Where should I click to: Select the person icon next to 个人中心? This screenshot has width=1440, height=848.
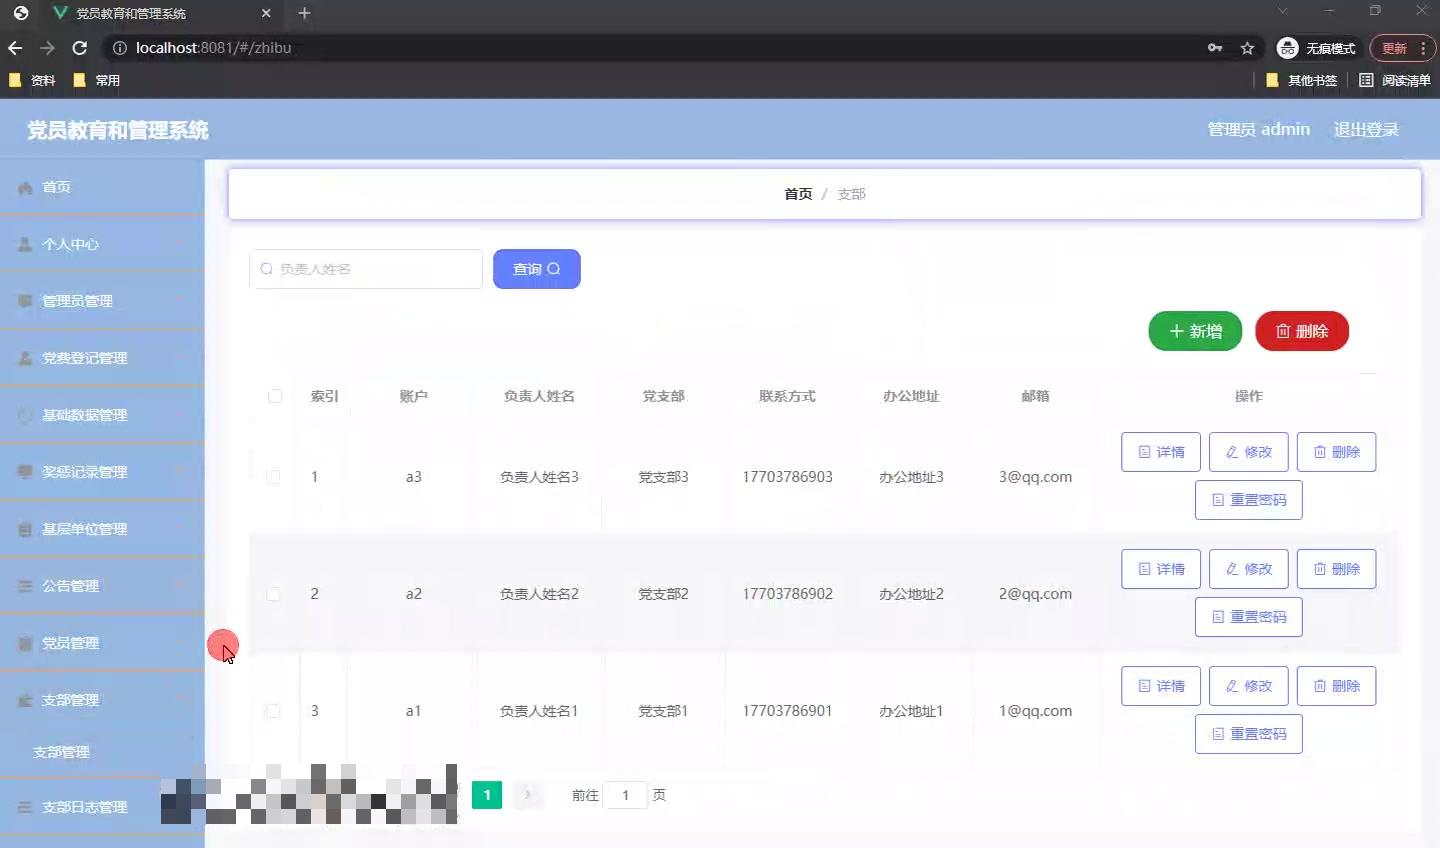pyautogui.click(x=22, y=243)
